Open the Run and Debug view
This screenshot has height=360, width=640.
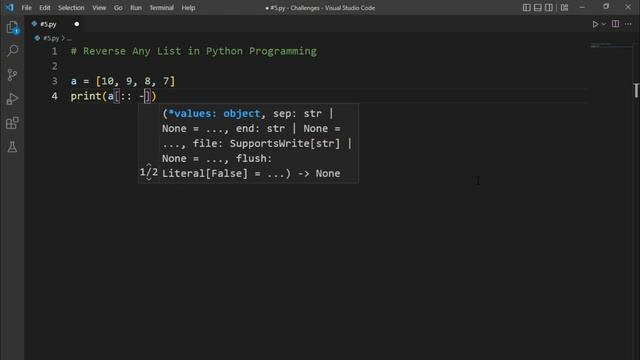(x=13, y=99)
